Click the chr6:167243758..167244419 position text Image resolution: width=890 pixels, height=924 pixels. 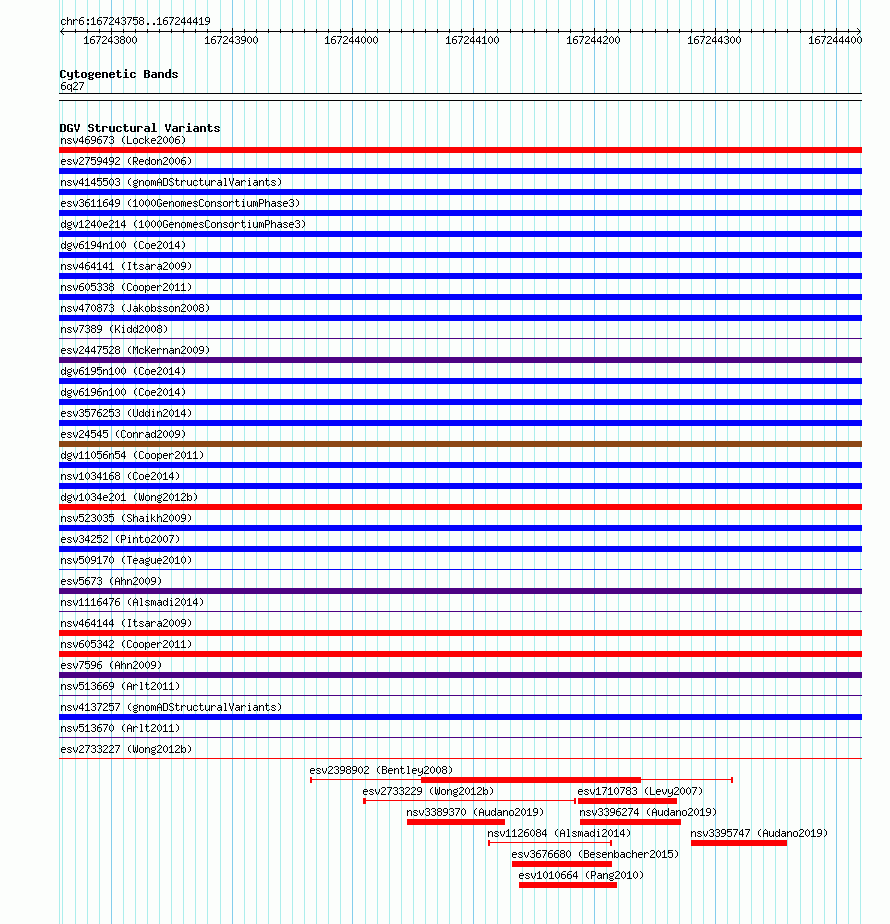pos(135,21)
